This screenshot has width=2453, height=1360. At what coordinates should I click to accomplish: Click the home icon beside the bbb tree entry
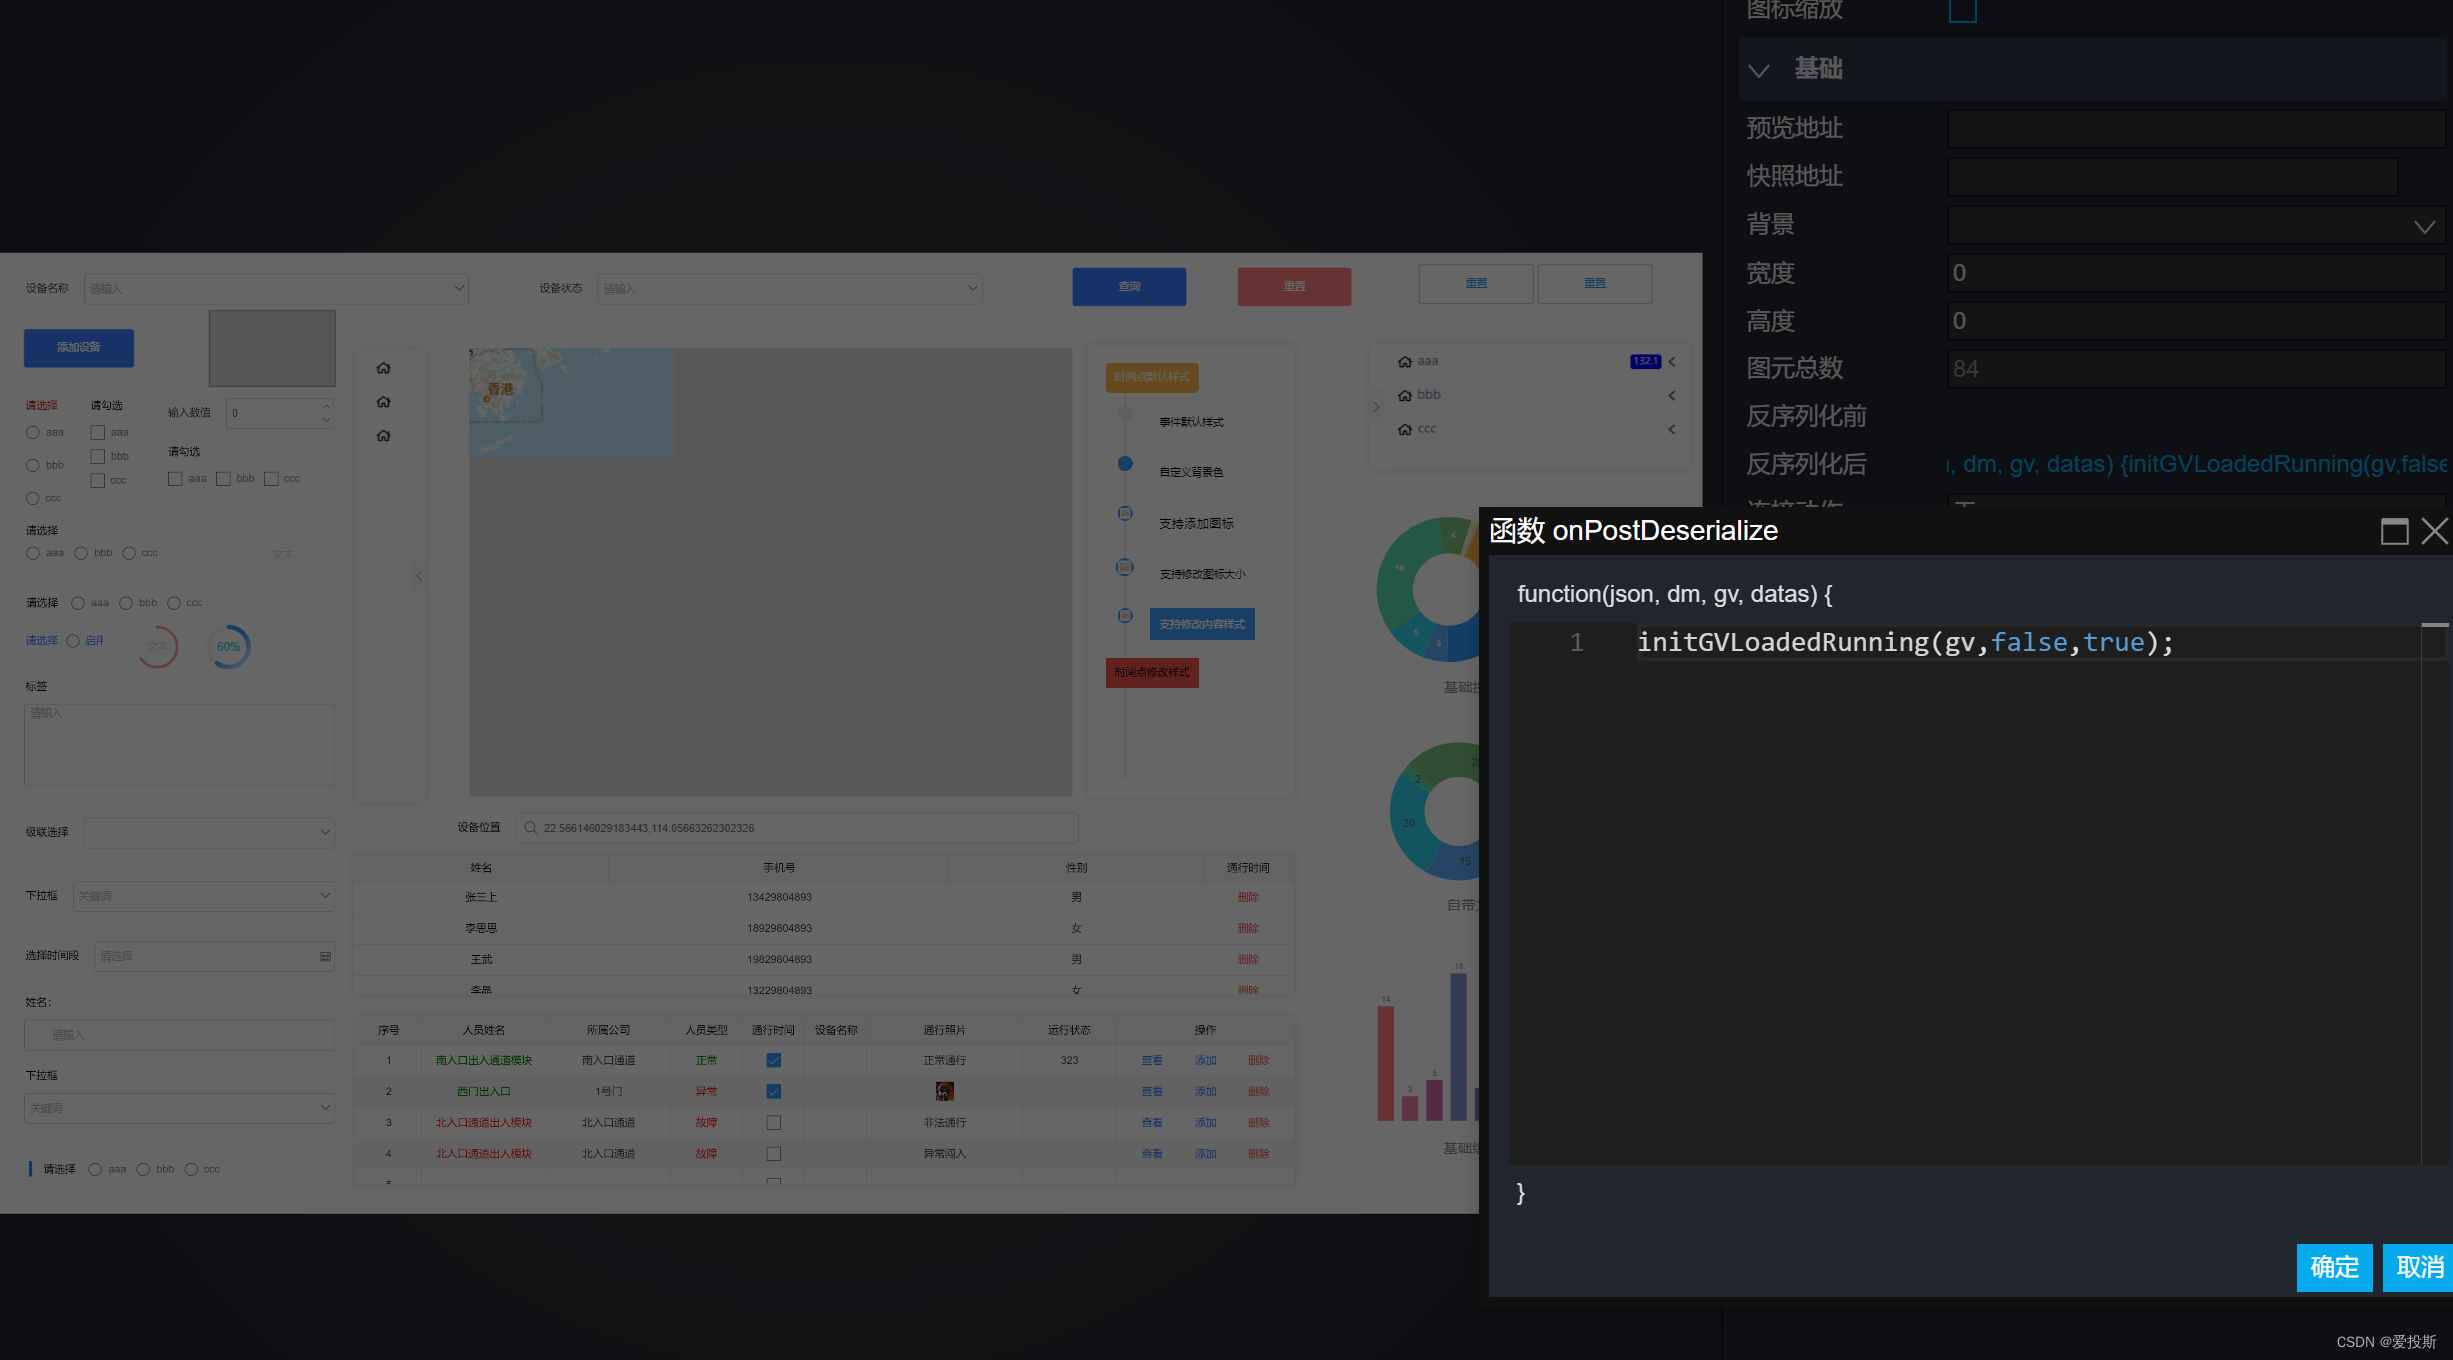click(x=1404, y=394)
